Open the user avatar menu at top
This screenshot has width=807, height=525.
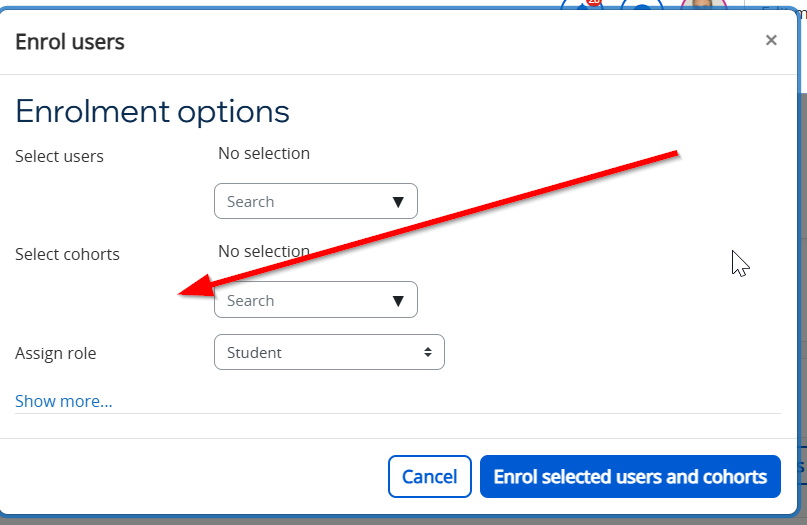(704, 4)
